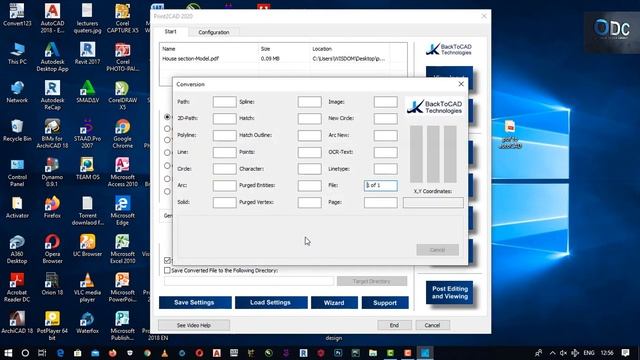The height and width of the screenshot is (360, 640).
Task: Click the X,Y Coordinates field
Action: 433,202
